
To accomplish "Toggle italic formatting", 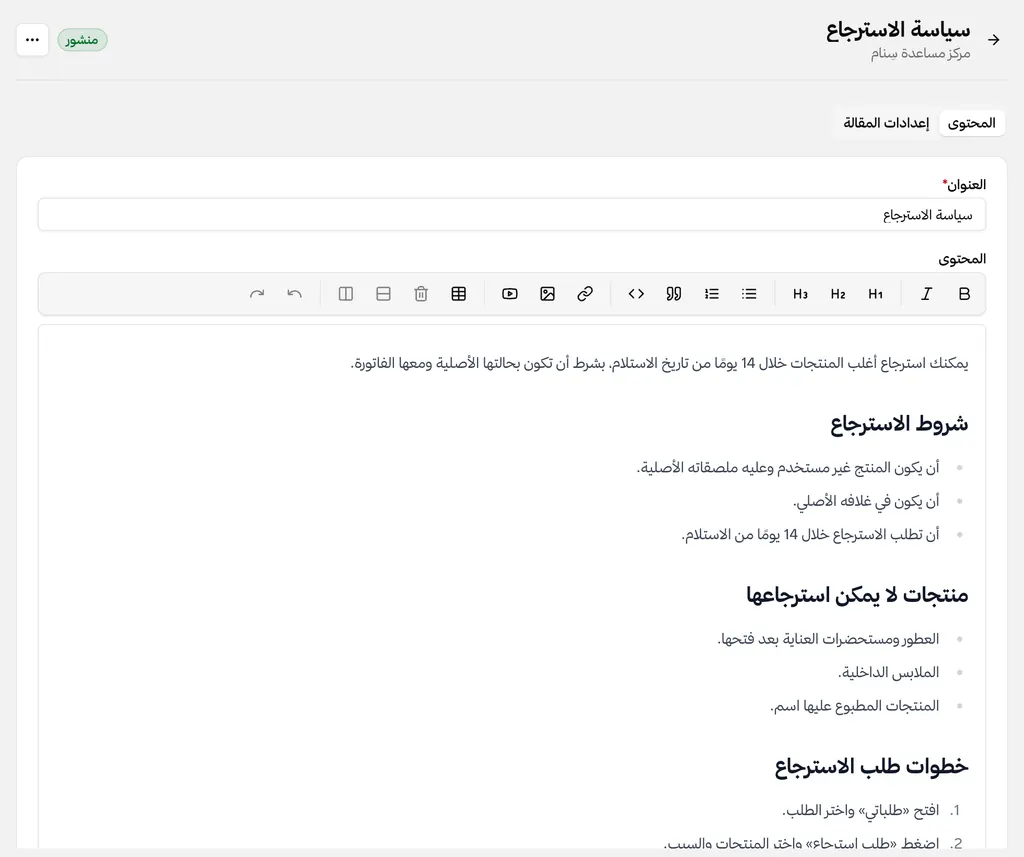I will 926,294.
